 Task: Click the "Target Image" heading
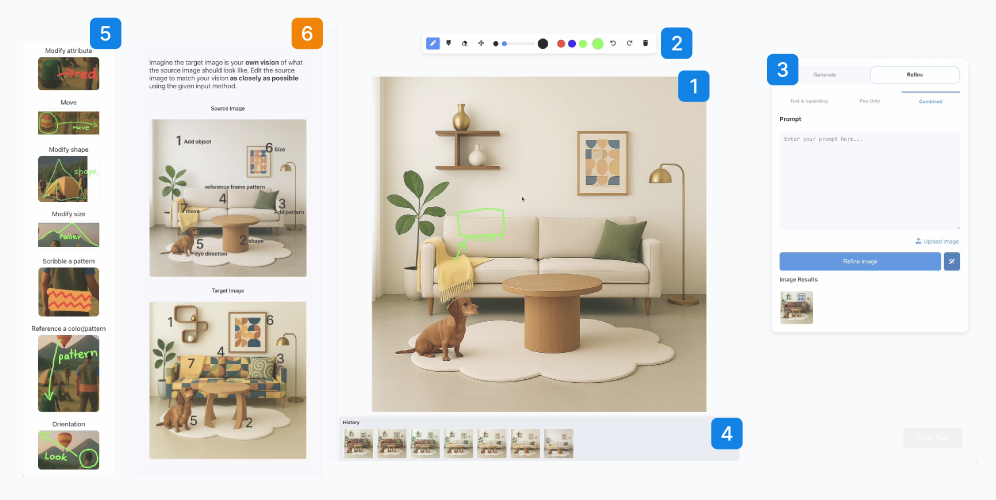pos(227,290)
